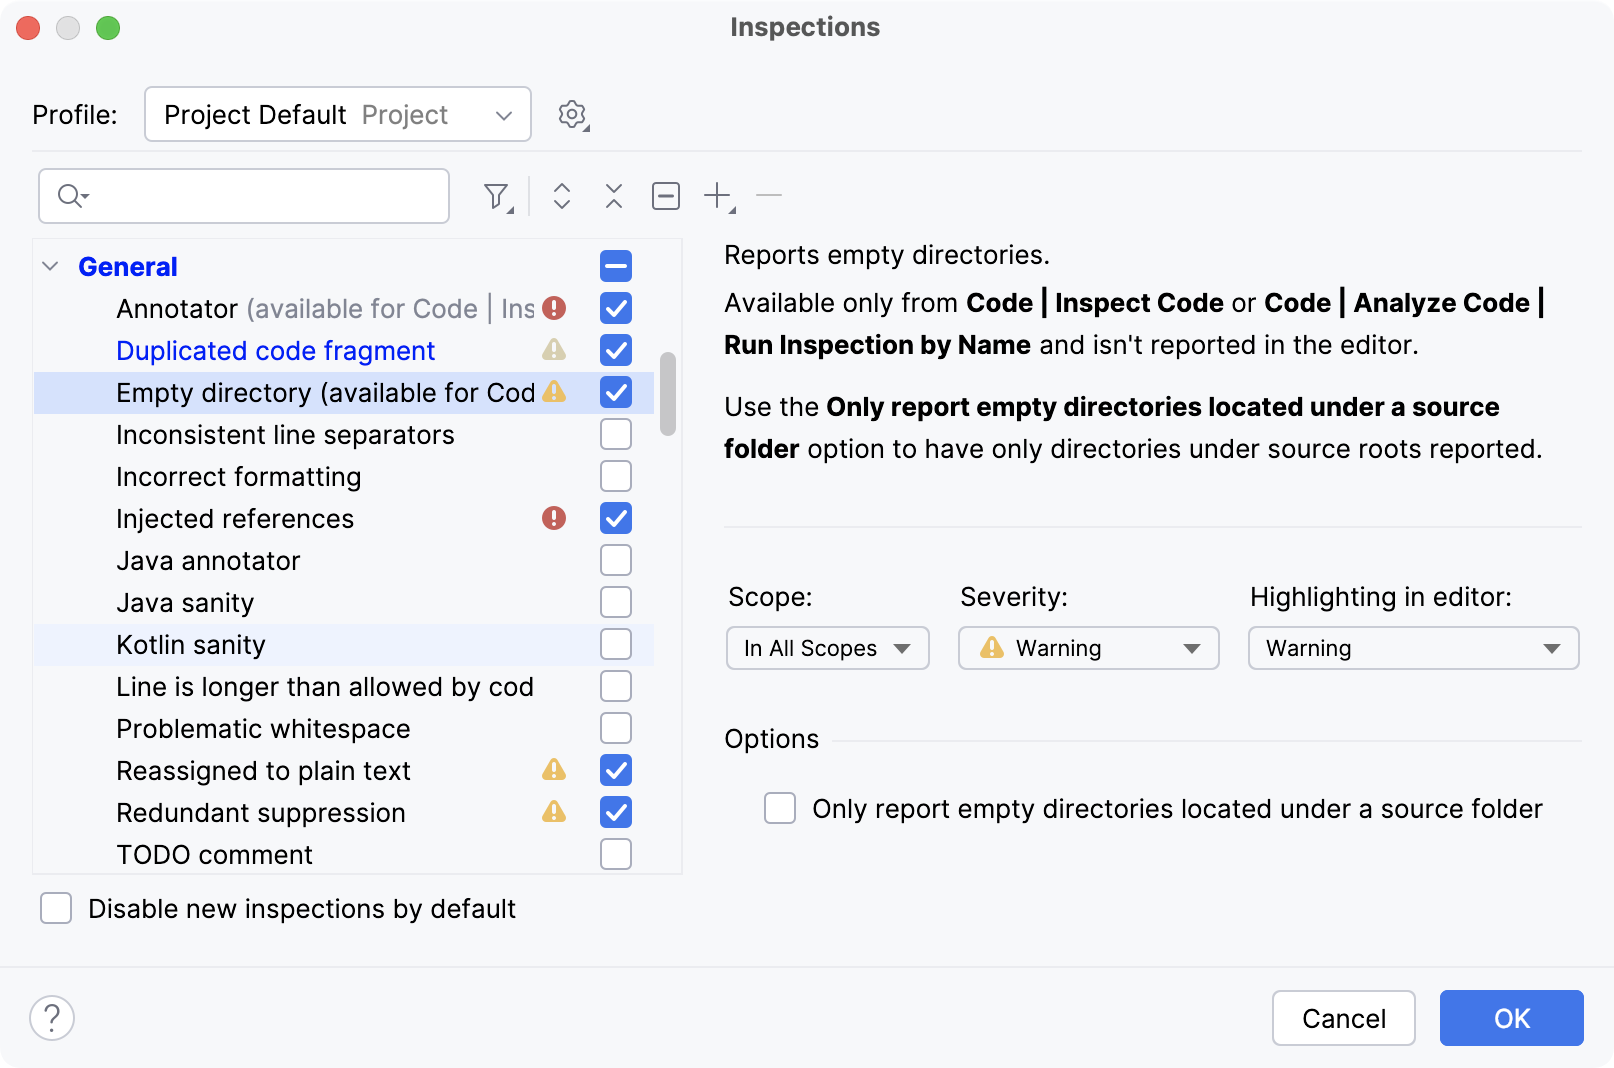
Task: Click the error icon beside Injected references
Action: pos(556,518)
